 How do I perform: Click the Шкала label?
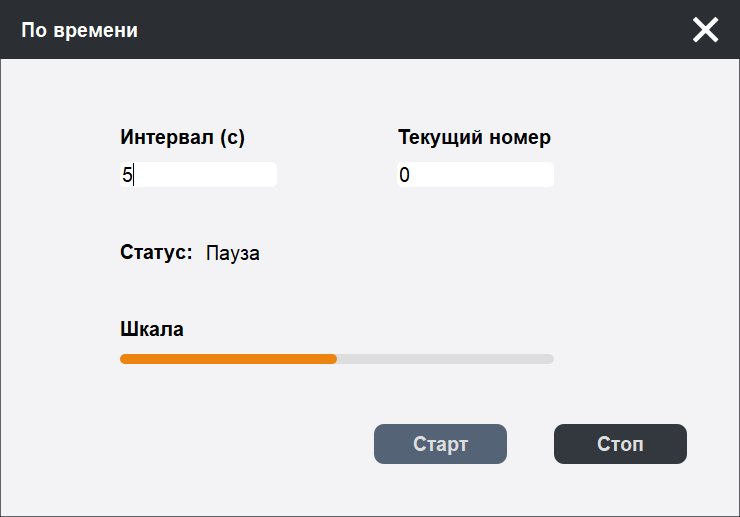click(152, 329)
